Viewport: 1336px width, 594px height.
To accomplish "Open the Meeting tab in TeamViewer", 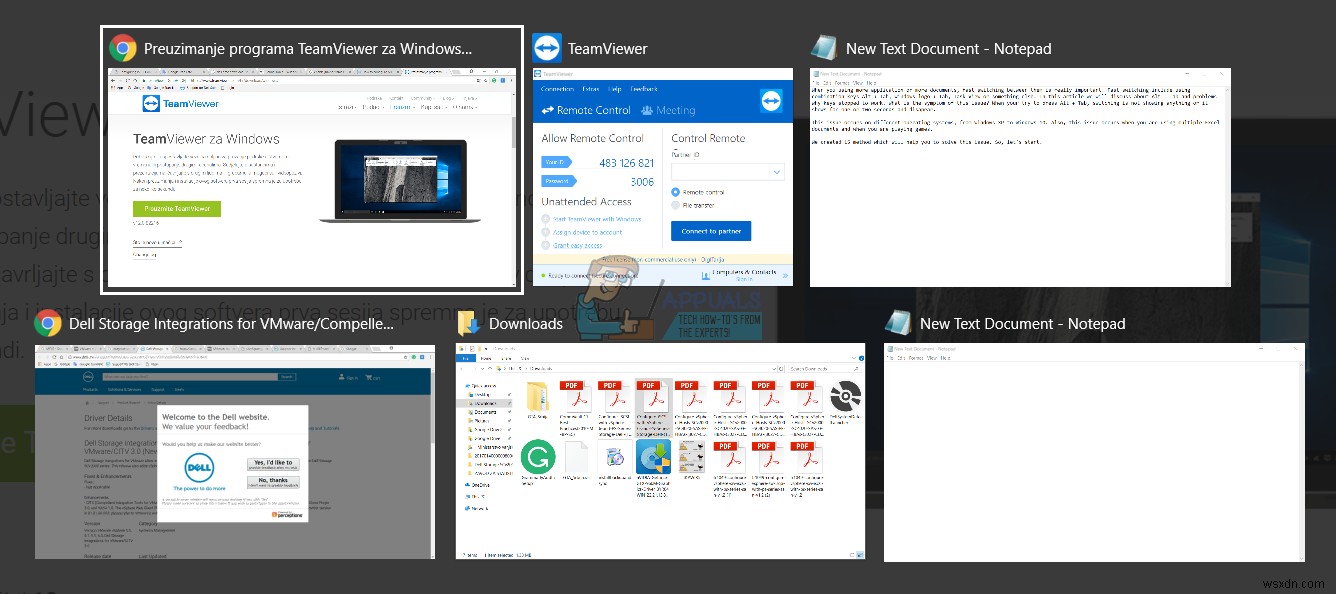I will (x=669, y=110).
